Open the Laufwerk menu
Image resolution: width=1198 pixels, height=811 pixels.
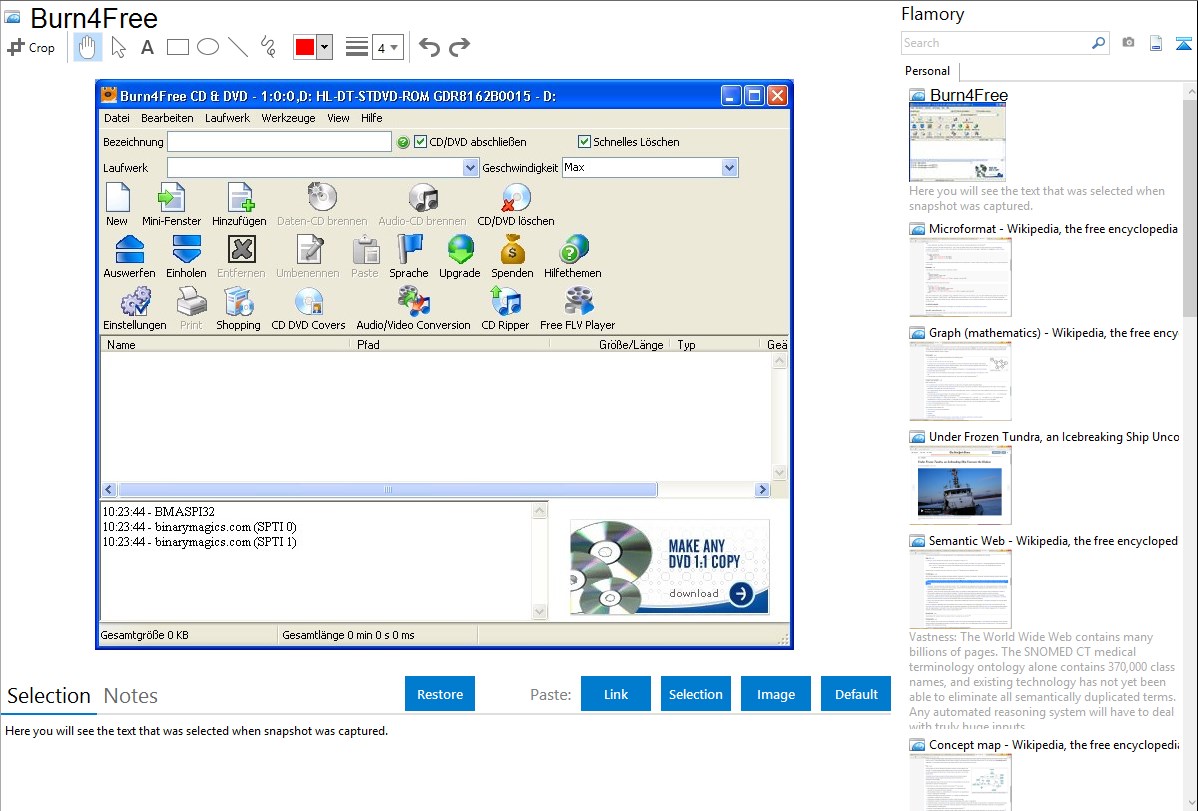[227, 118]
